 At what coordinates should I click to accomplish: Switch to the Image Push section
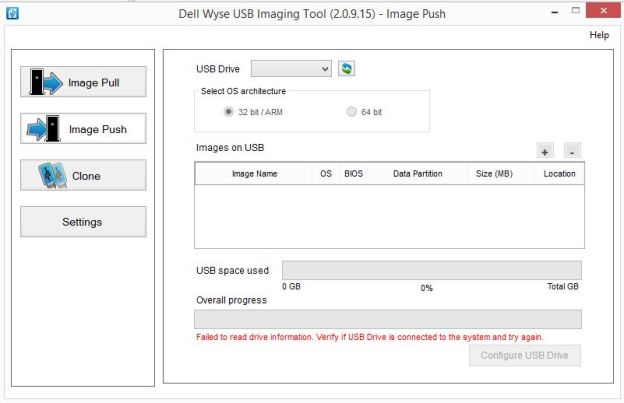pos(83,129)
